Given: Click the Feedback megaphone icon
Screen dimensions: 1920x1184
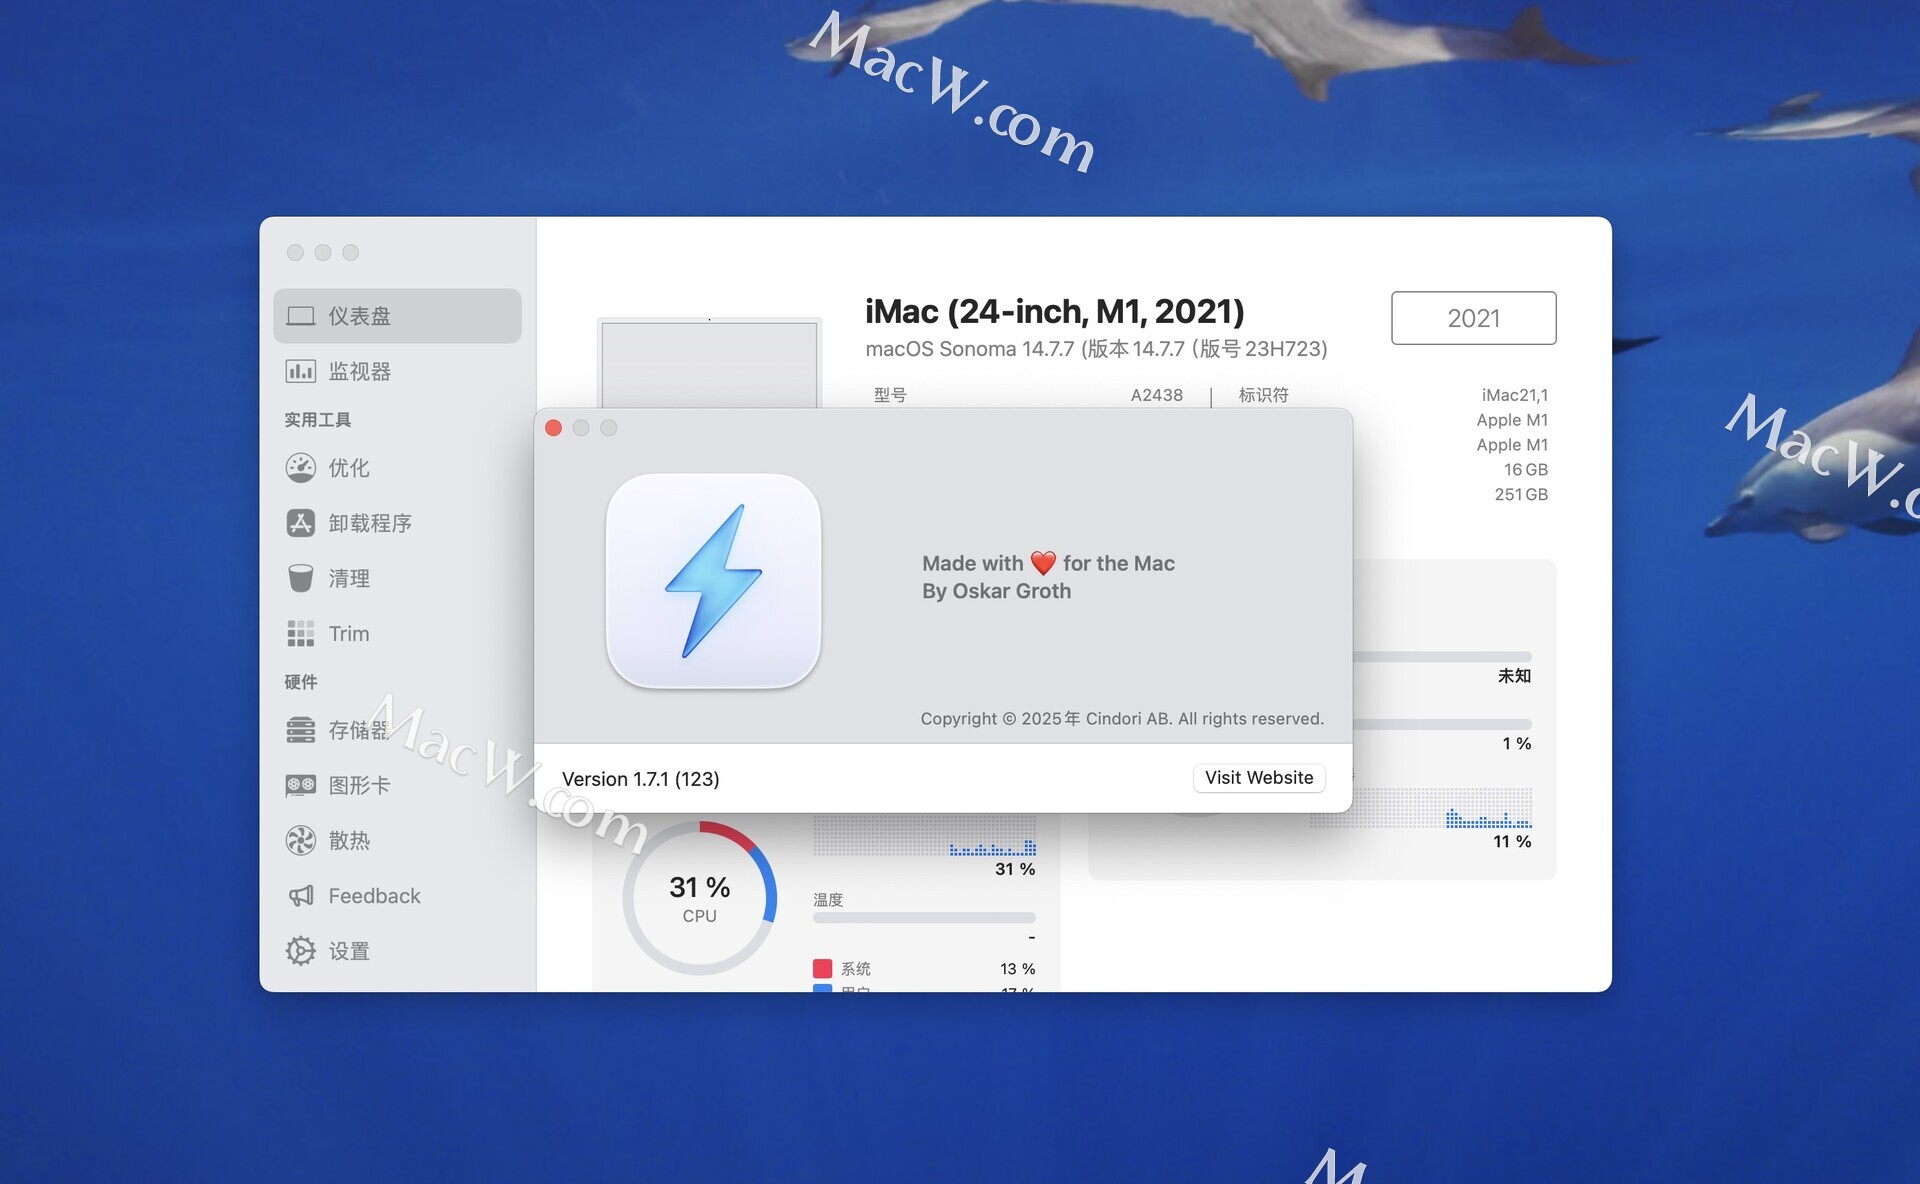Looking at the screenshot, I should tap(300, 896).
